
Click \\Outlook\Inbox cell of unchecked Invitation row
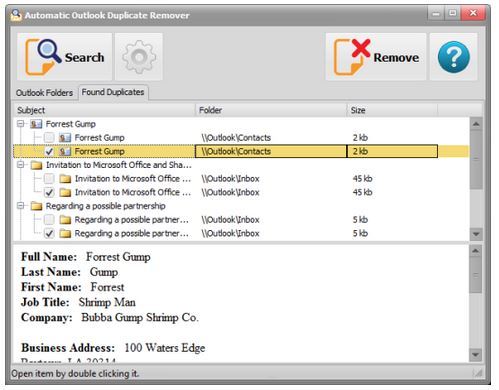[230, 179]
